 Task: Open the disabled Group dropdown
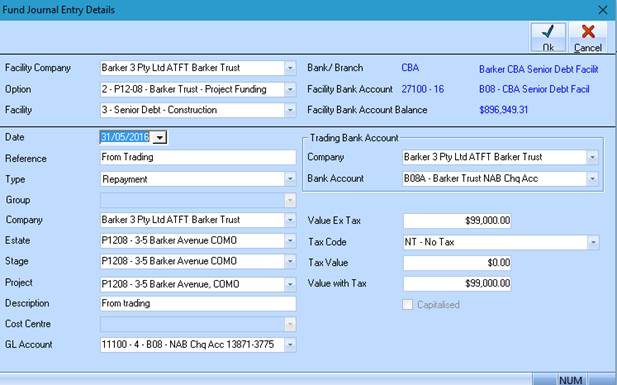coord(290,200)
